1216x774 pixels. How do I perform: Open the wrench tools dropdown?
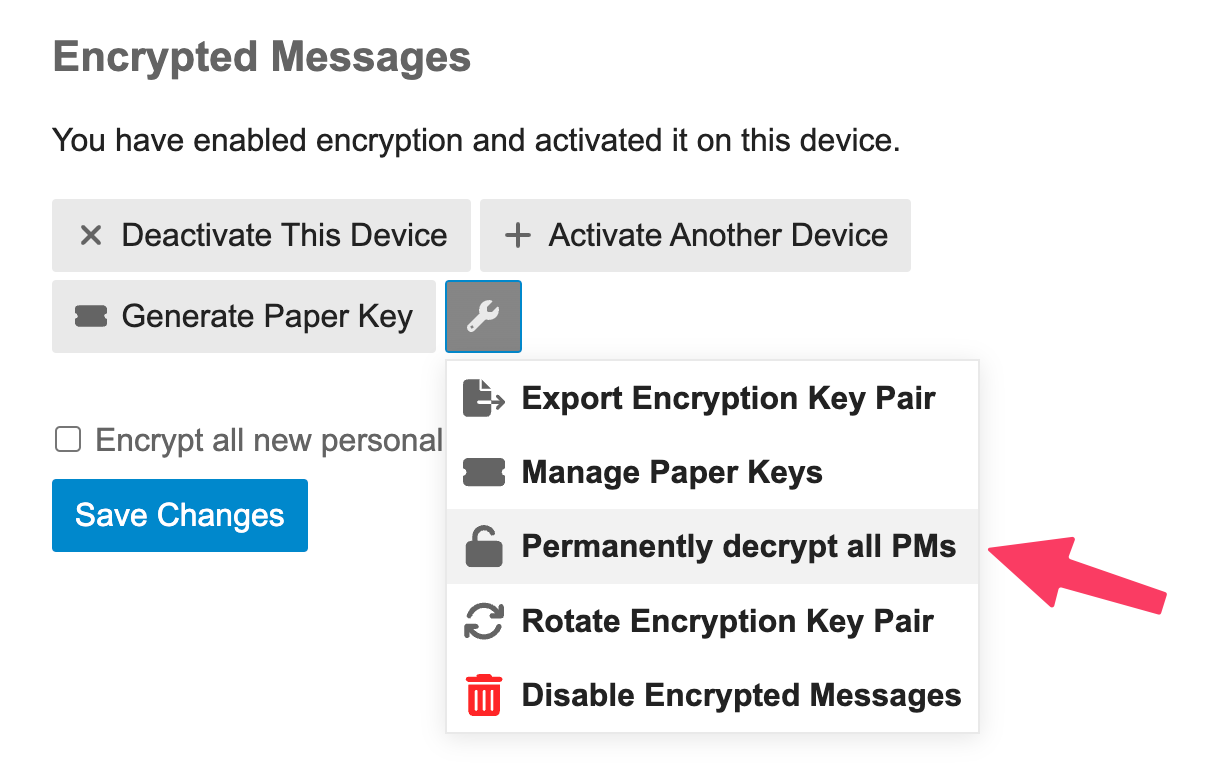(x=483, y=317)
